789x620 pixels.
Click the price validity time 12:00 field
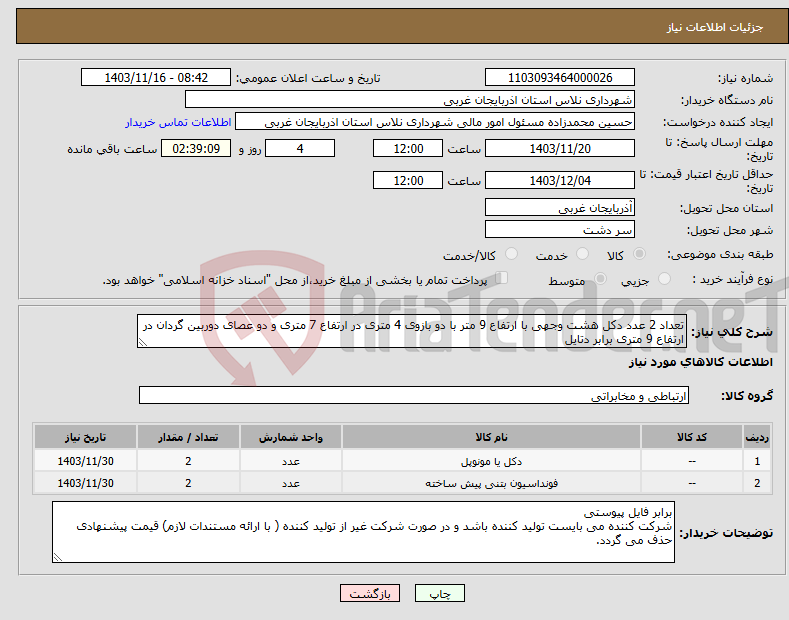pyautogui.click(x=408, y=180)
